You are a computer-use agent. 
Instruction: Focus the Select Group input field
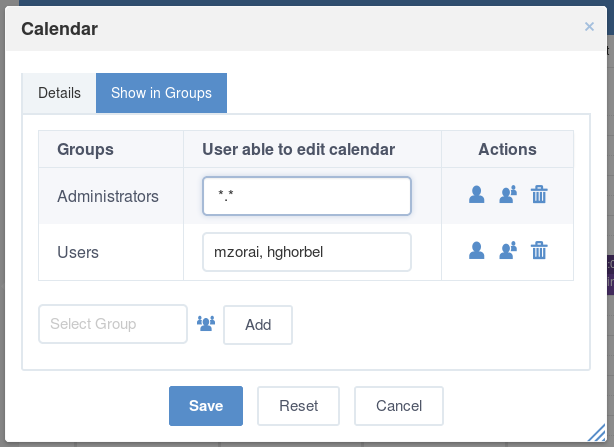coord(113,324)
